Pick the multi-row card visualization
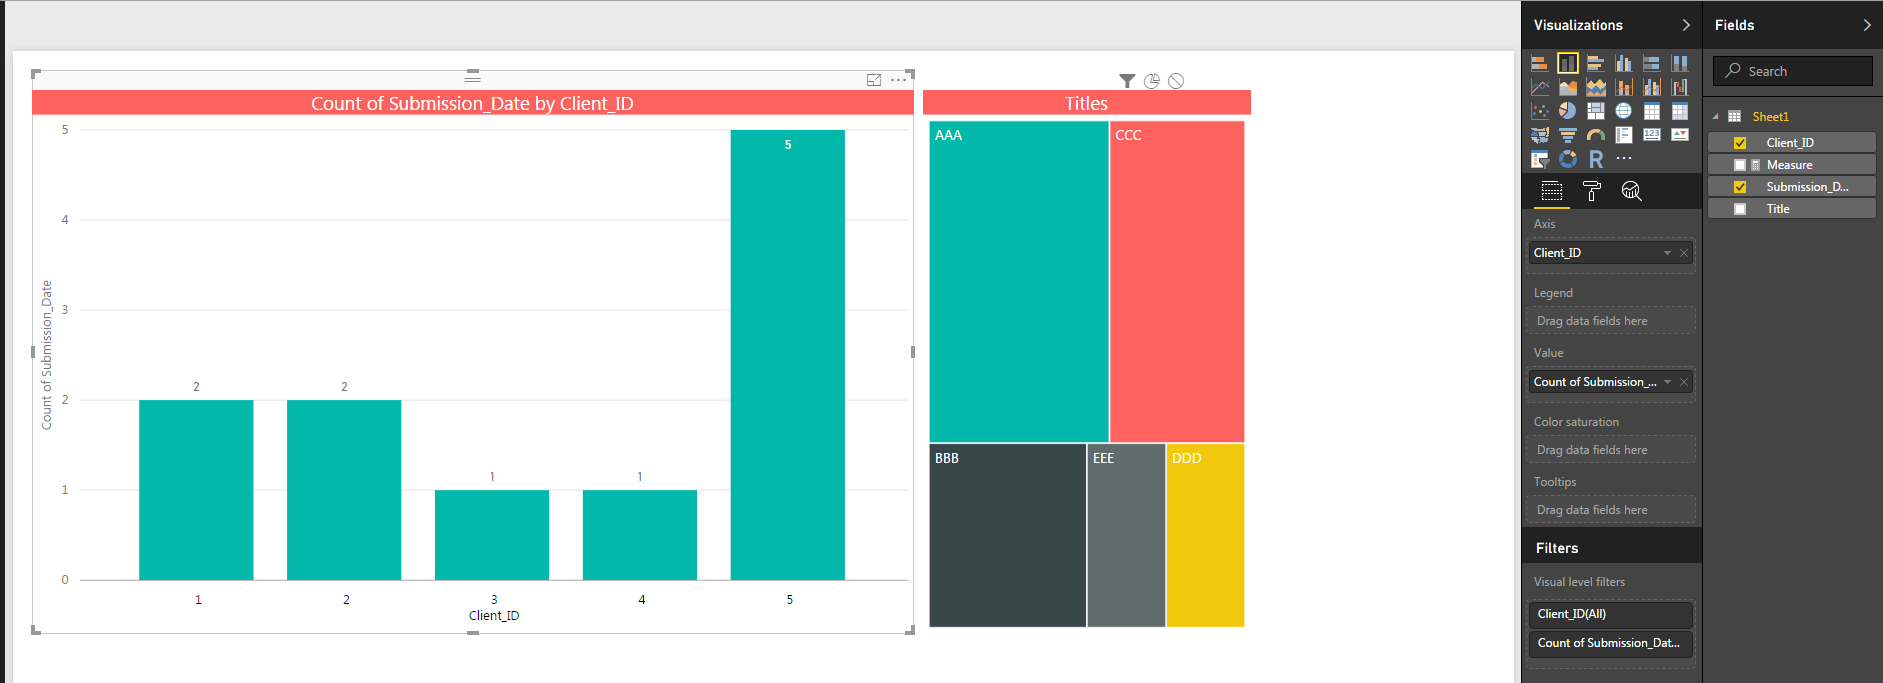The height and width of the screenshot is (683, 1883). tap(1624, 135)
